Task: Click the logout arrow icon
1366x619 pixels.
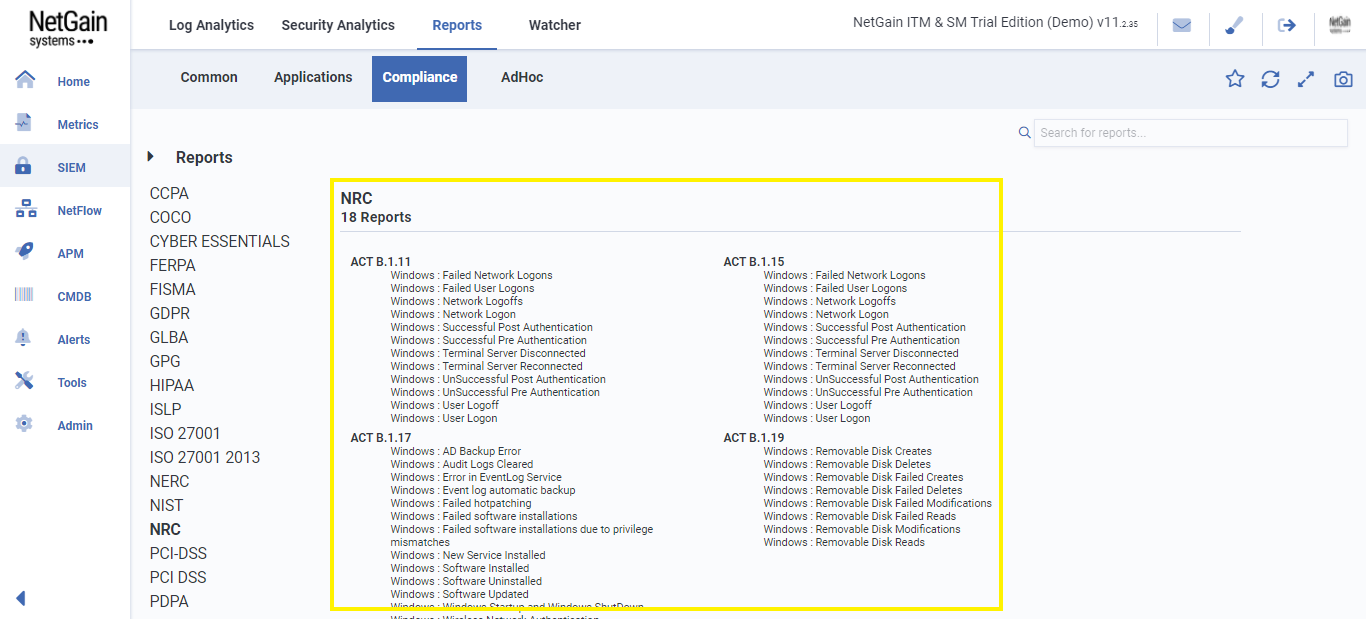Action: pos(1287,25)
